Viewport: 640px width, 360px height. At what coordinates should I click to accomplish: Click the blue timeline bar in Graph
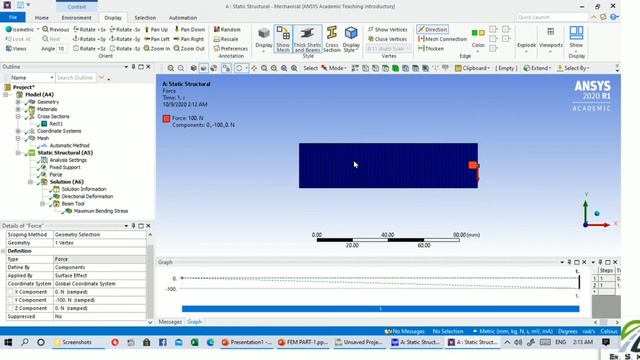pos(380,309)
